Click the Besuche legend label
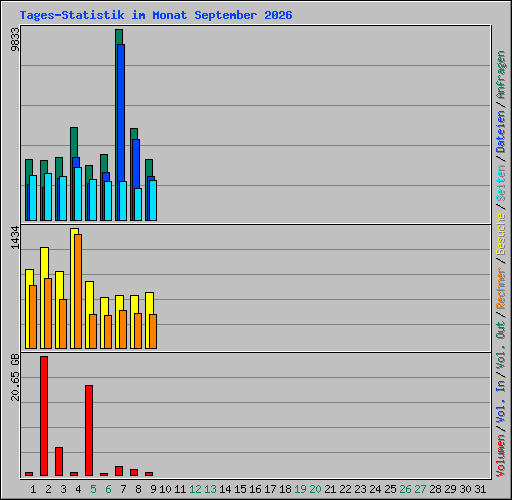 [x=501, y=234]
